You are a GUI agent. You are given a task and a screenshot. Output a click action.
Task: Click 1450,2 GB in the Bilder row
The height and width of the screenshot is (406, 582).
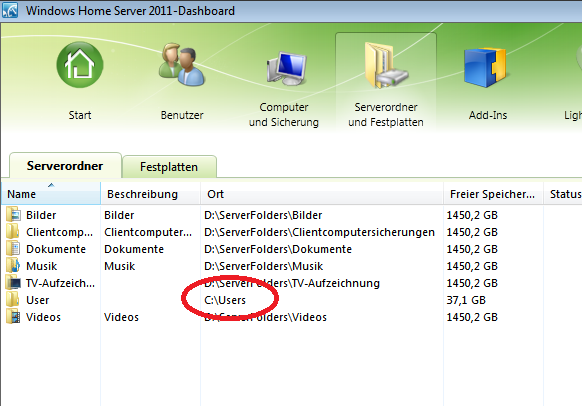(x=472, y=215)
